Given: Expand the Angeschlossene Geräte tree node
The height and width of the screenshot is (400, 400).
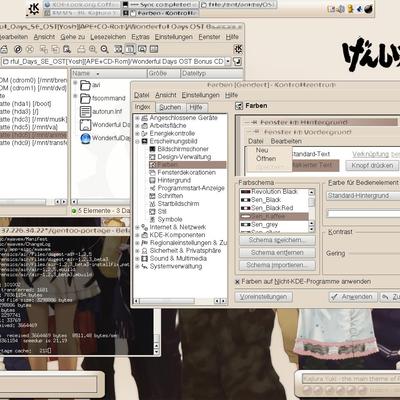Looking at the screenshot, I should pyautogui.click(x=137, y=118).
